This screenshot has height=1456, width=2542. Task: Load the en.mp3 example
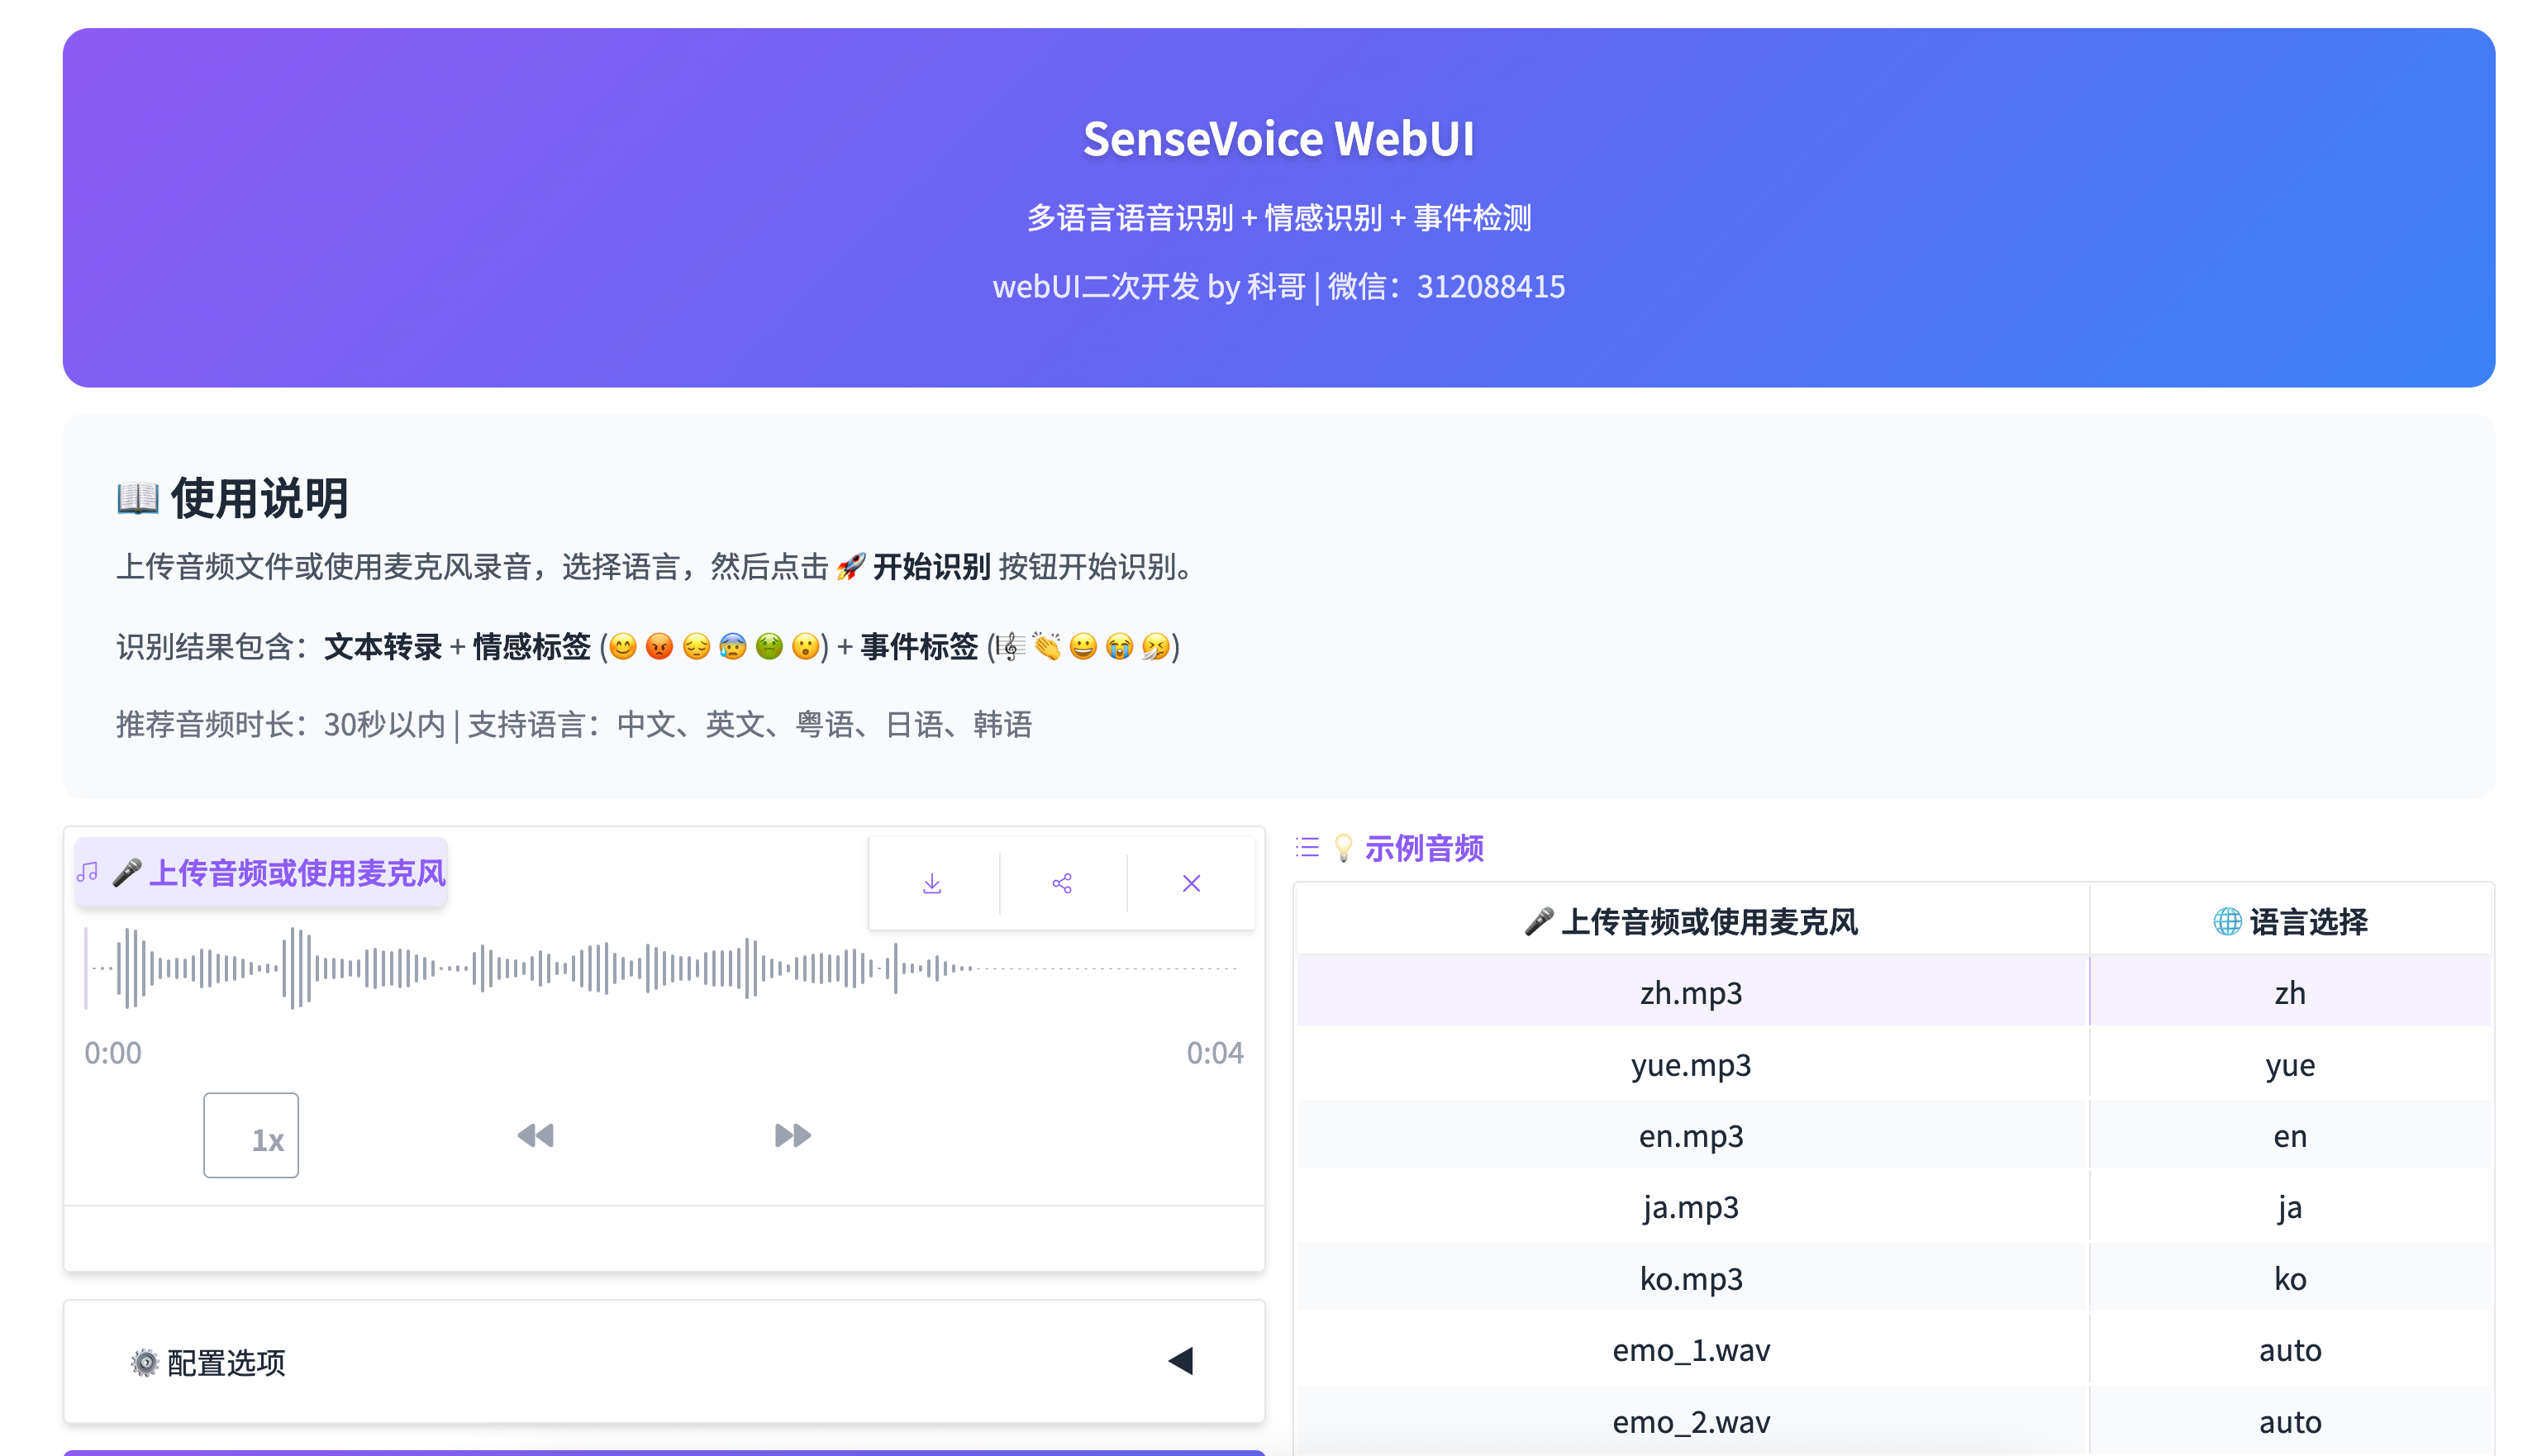(1690, 1136)
